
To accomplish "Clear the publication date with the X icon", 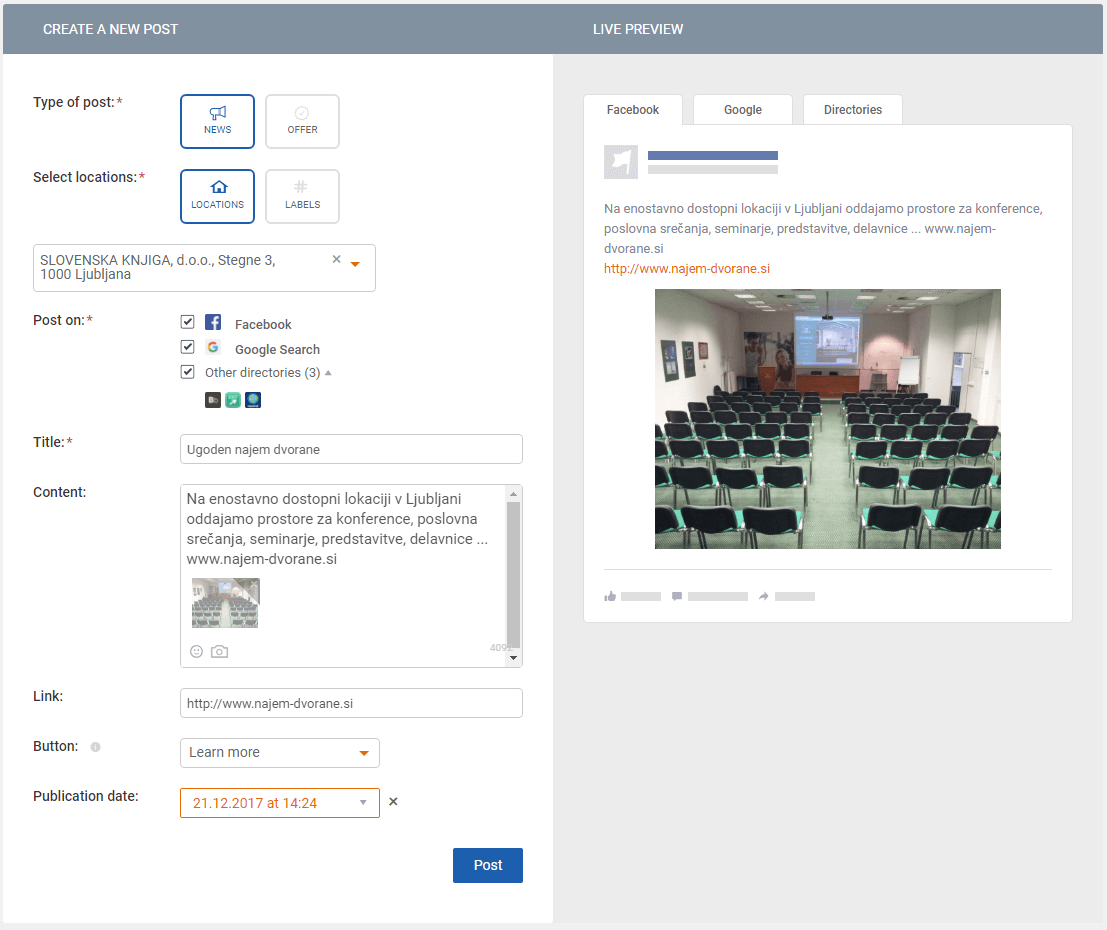I will [393, 802].
